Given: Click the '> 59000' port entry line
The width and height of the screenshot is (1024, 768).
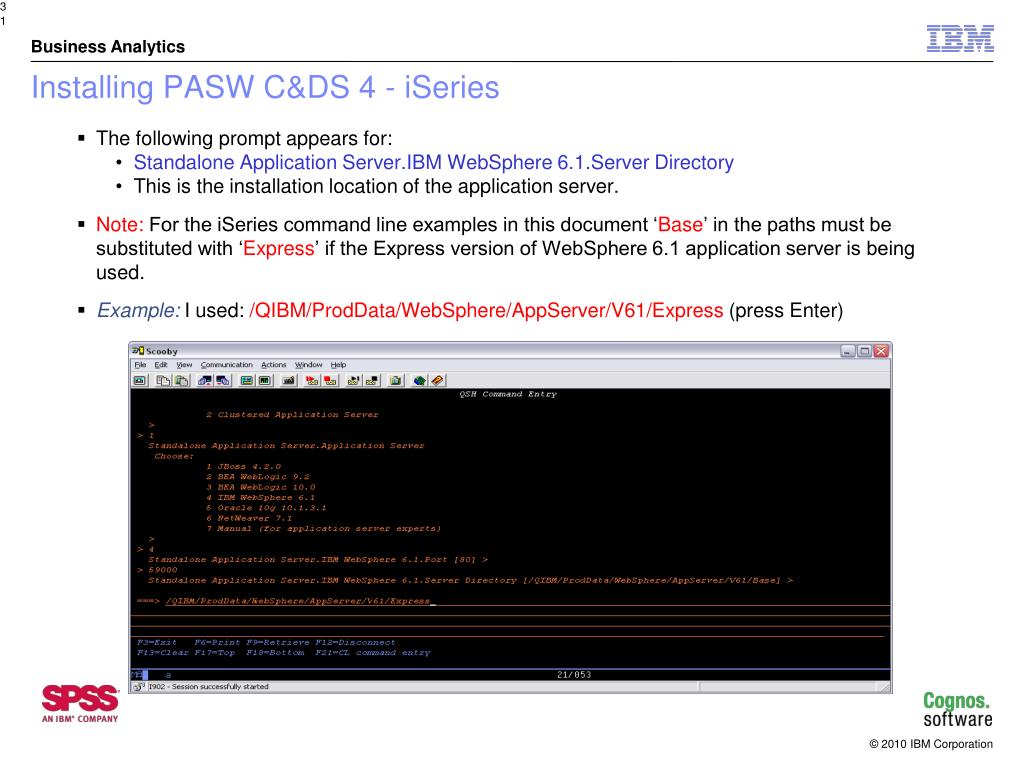Looking at the screenshot, I should 157,569.
